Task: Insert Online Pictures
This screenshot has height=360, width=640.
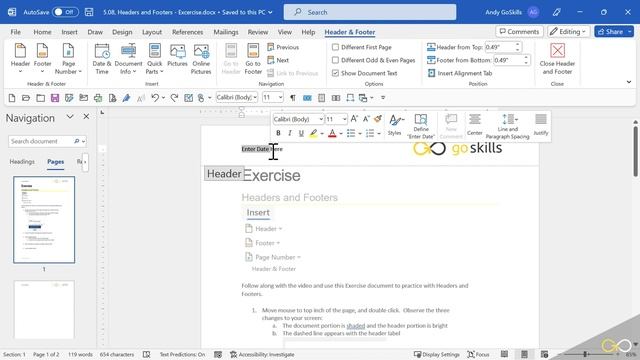Action: click(x=201, y=58)
